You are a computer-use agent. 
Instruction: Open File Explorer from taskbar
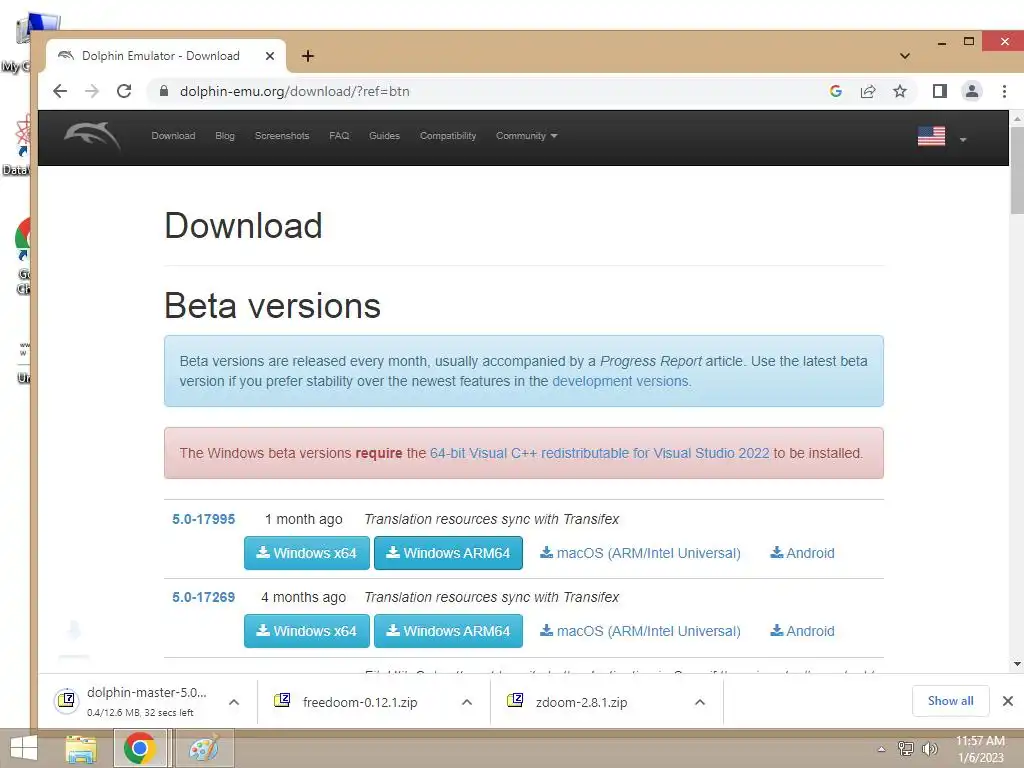[x=81, y=748]
